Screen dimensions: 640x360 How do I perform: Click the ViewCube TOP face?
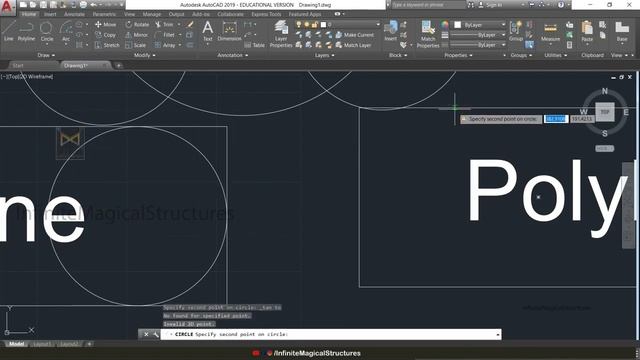[604, 112]
